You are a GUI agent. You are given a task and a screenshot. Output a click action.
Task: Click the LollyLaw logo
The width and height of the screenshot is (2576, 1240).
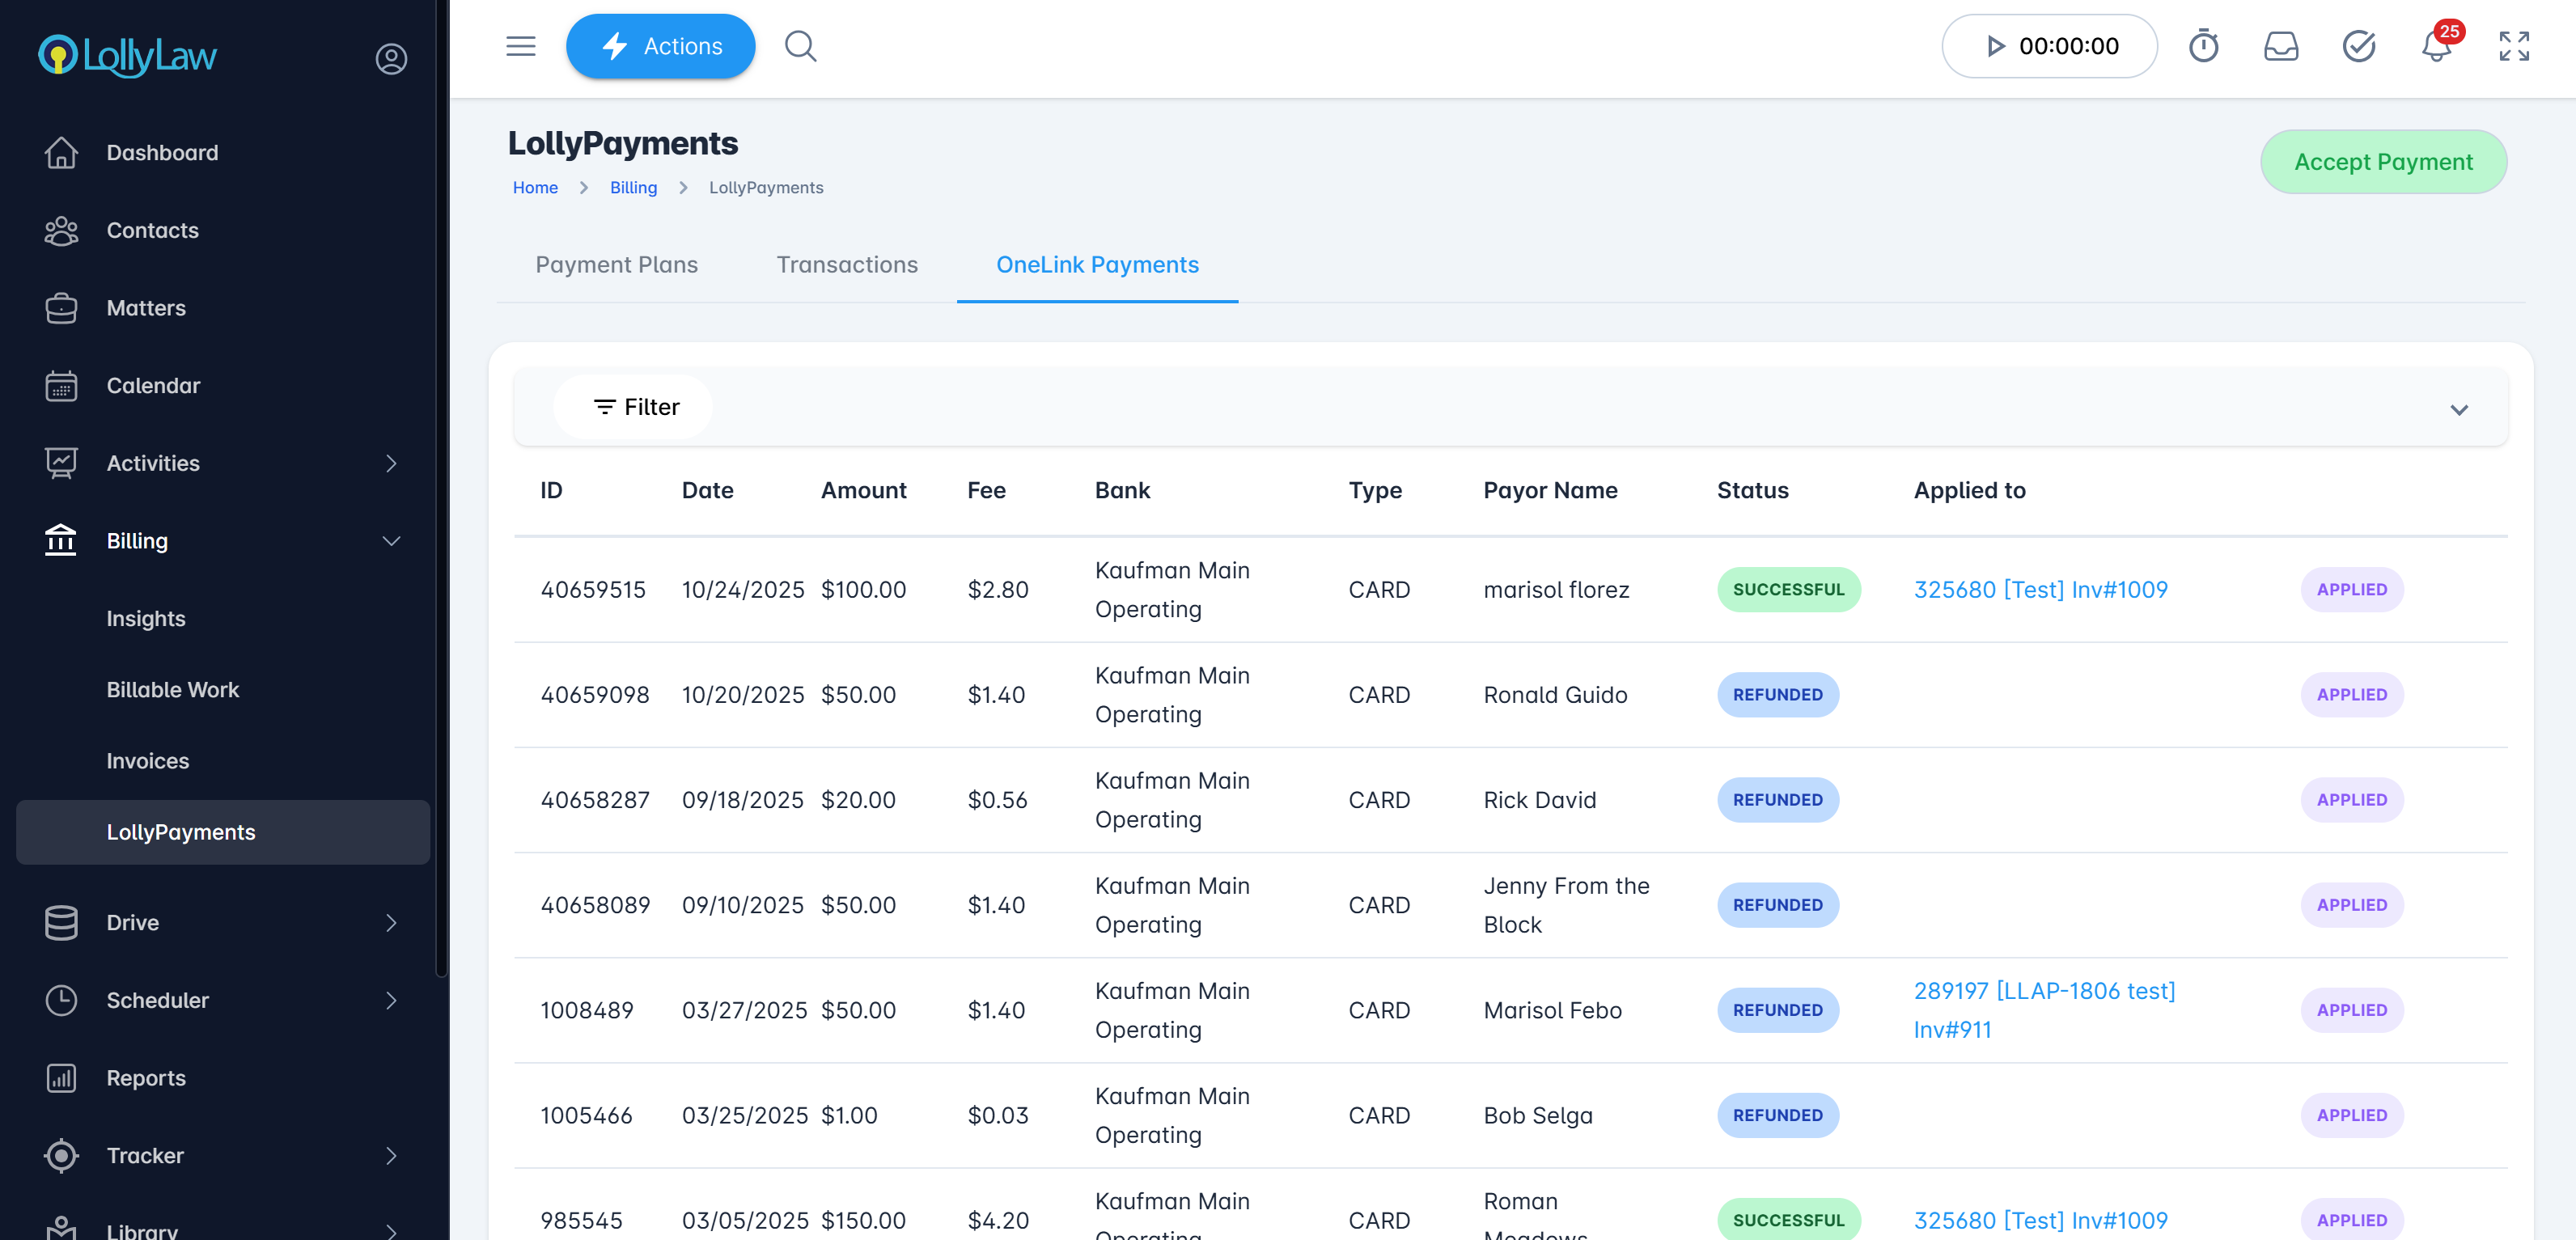127,56
